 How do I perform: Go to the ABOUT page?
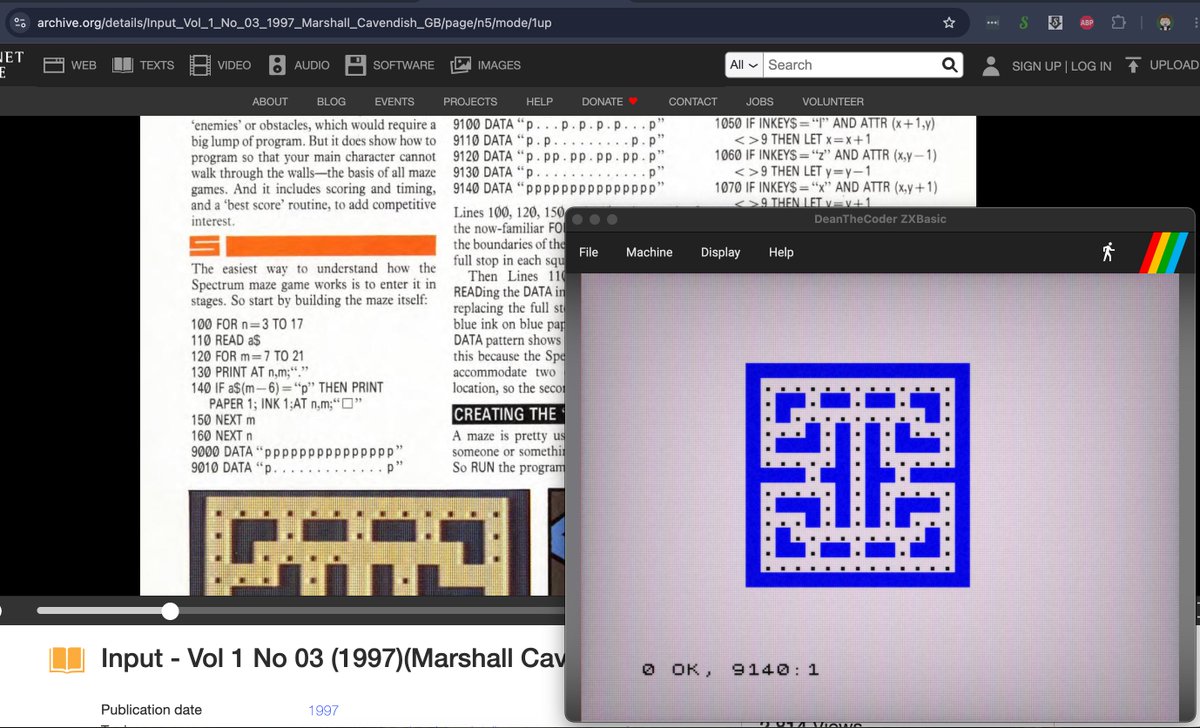click(x=270, y=102)
